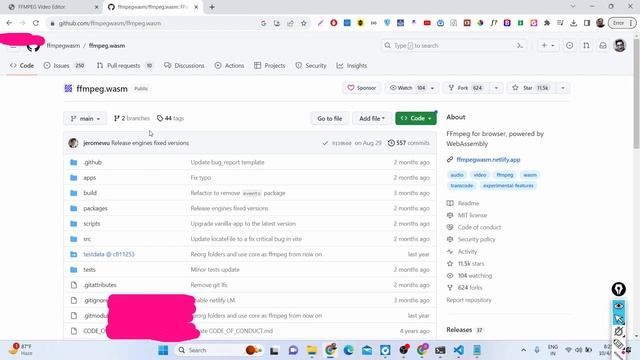View the 44 tags link

[x=171, y=118]
